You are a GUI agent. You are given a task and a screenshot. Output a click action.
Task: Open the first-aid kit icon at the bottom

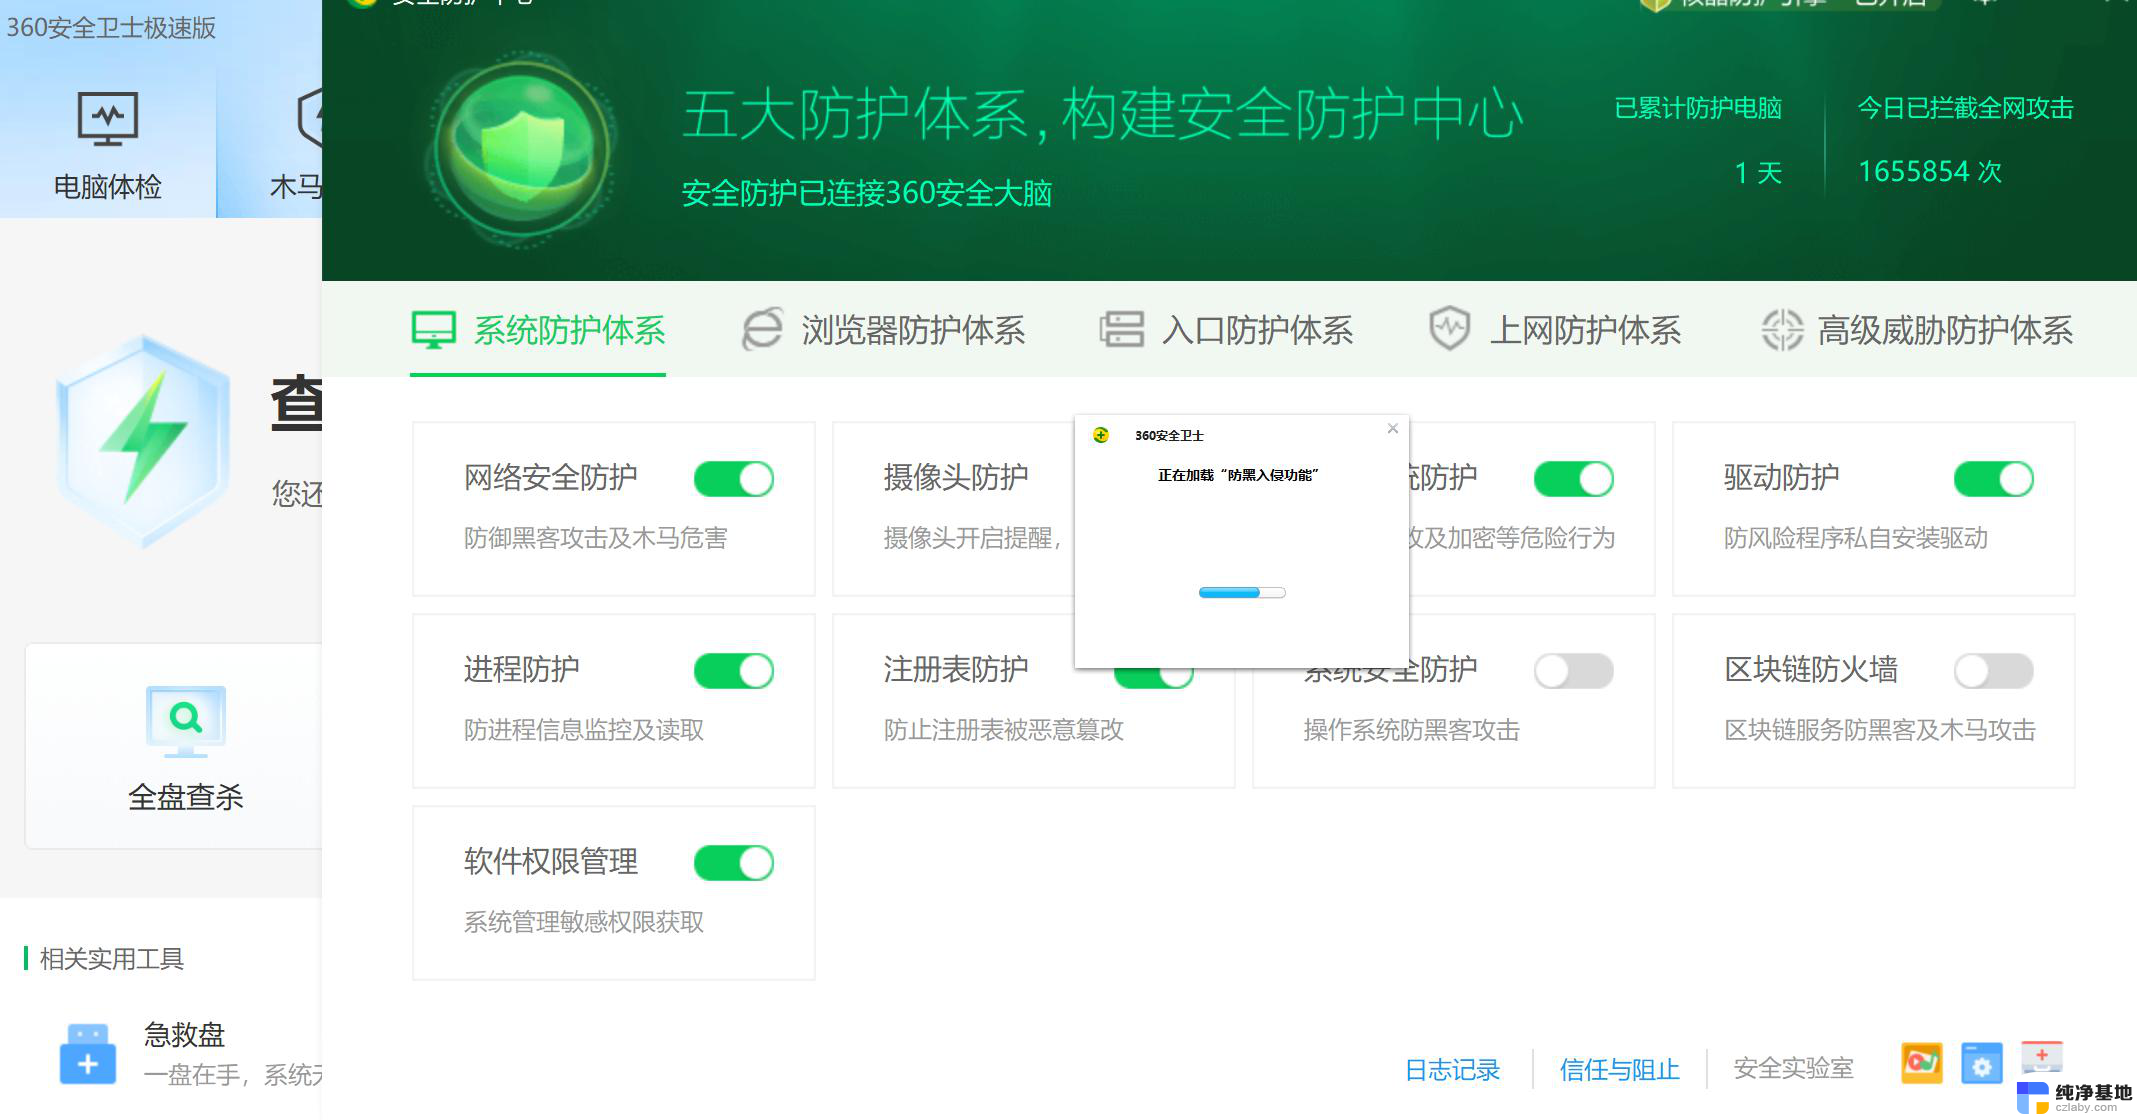coord(2041,1058)
